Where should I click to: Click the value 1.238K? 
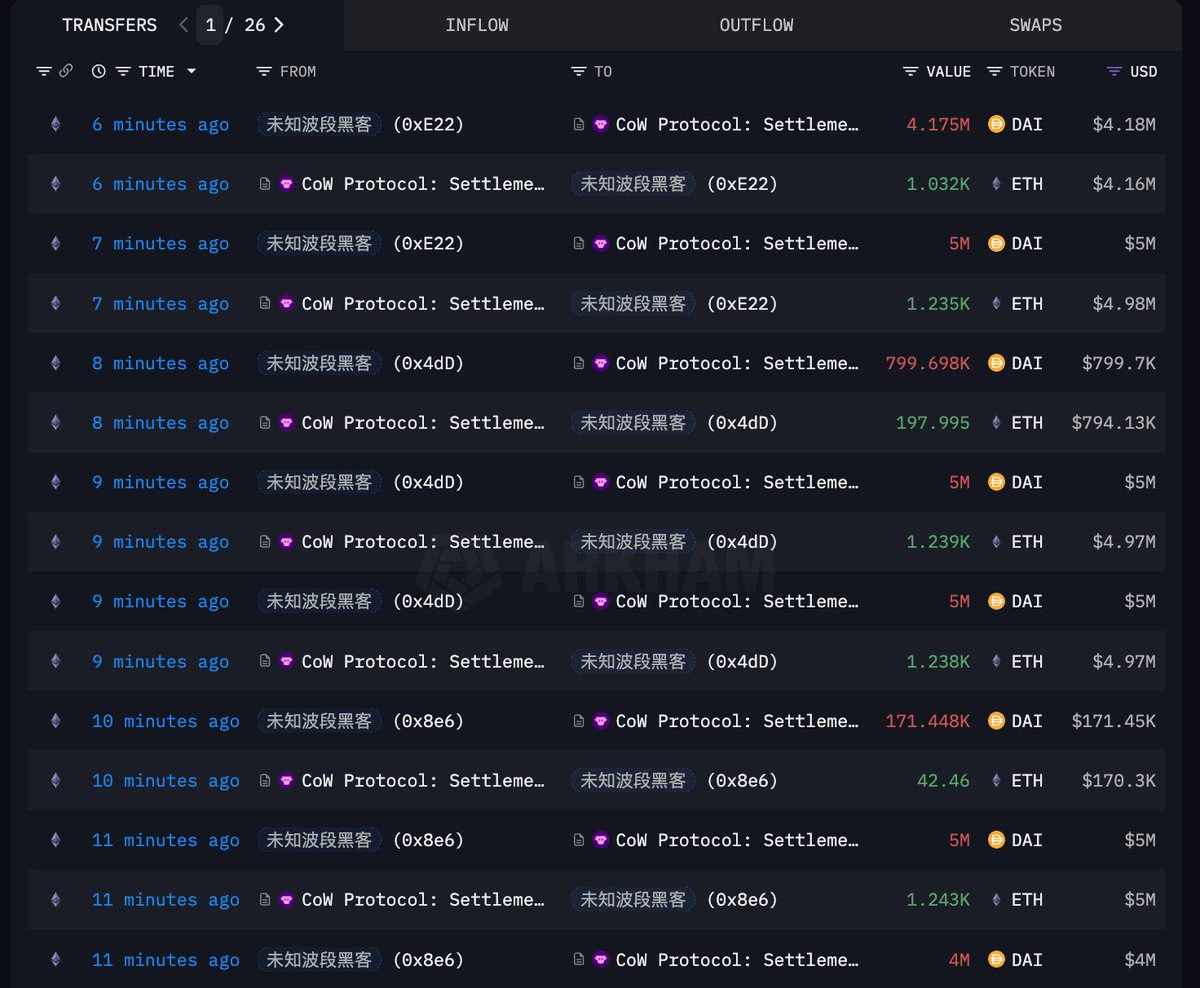click(x=938, y=661)
